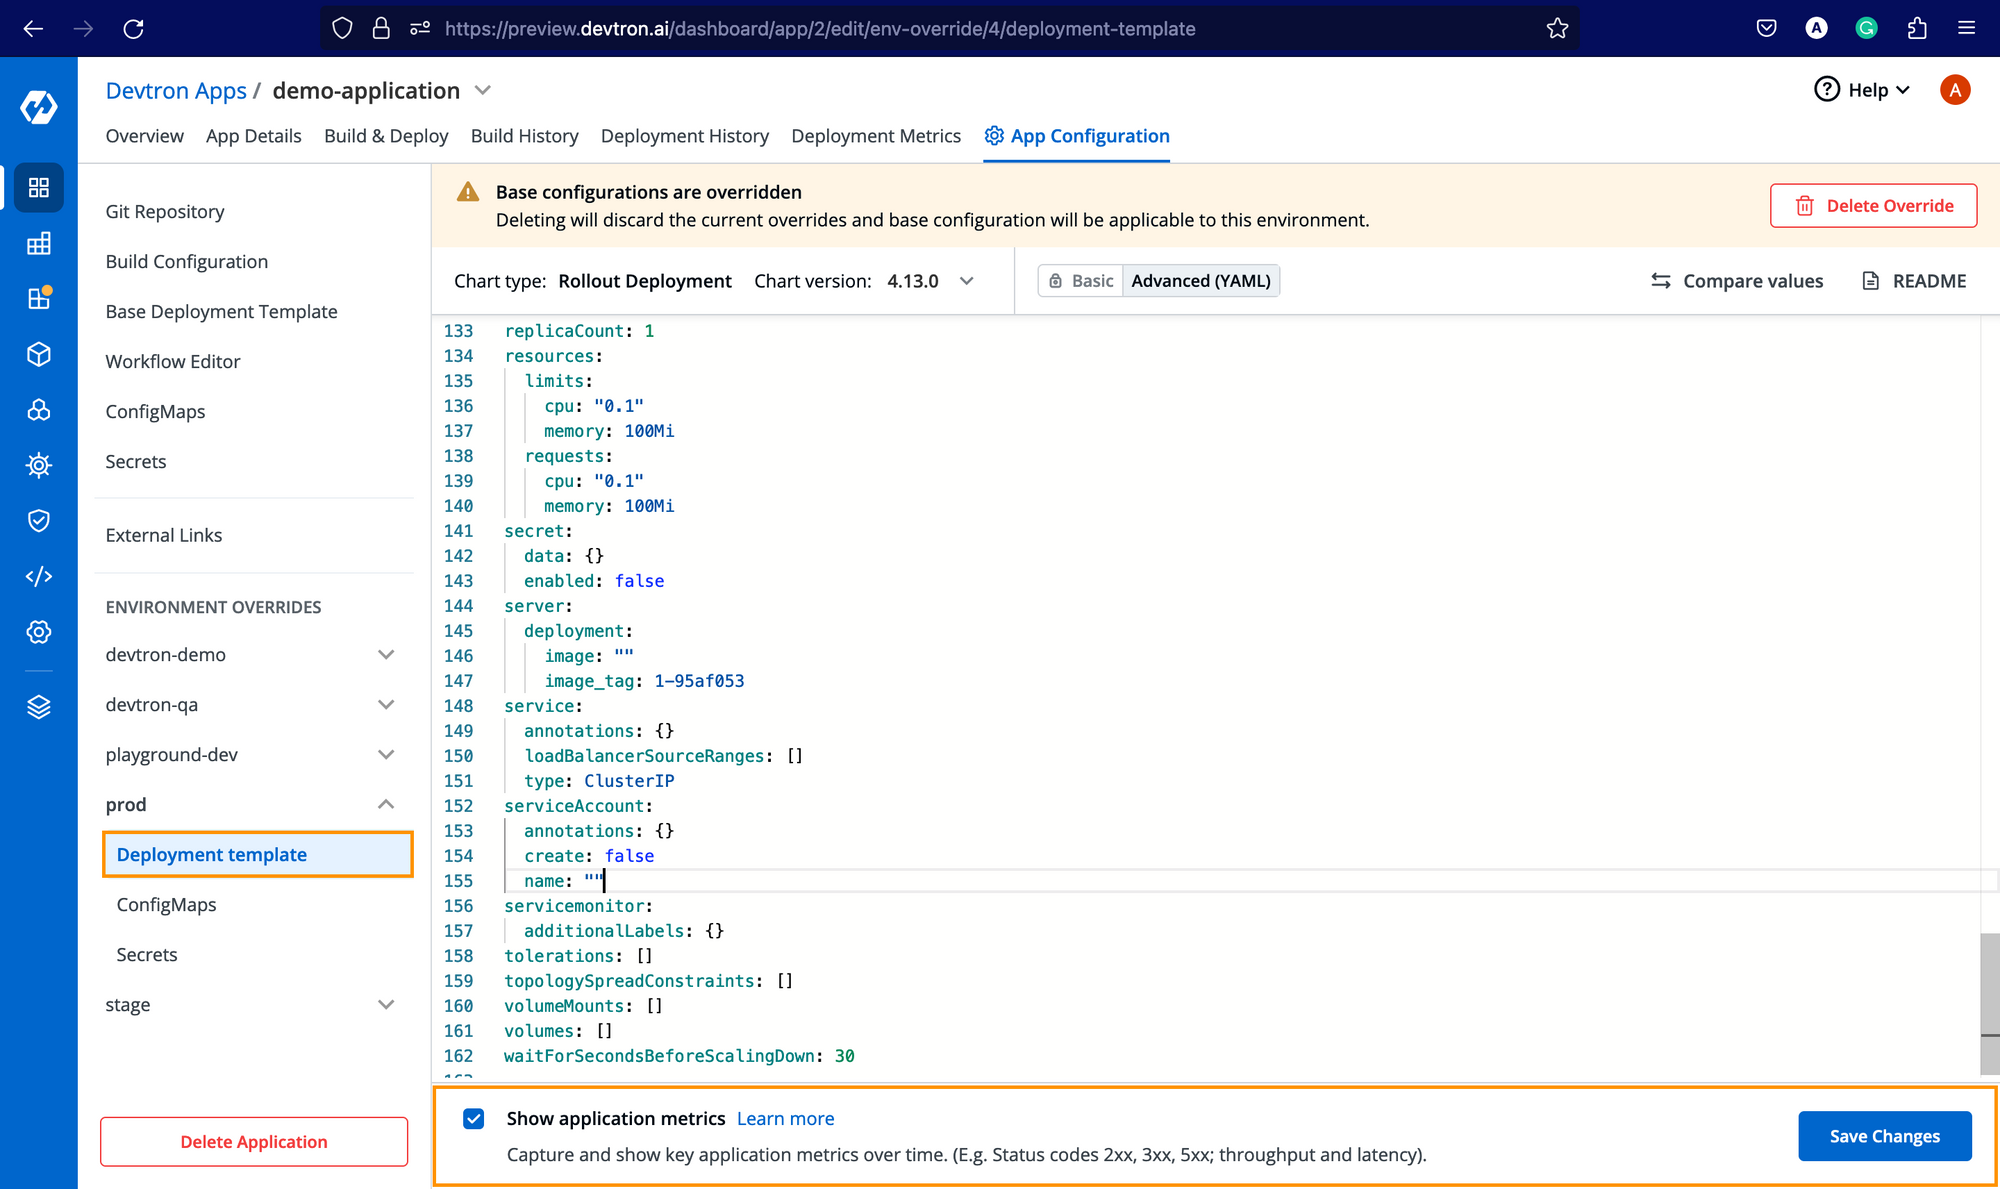This screenshot has height=1189, width=2000.
Task: Toggle Show application metrics checkbox
Action: pos(474,1118)
